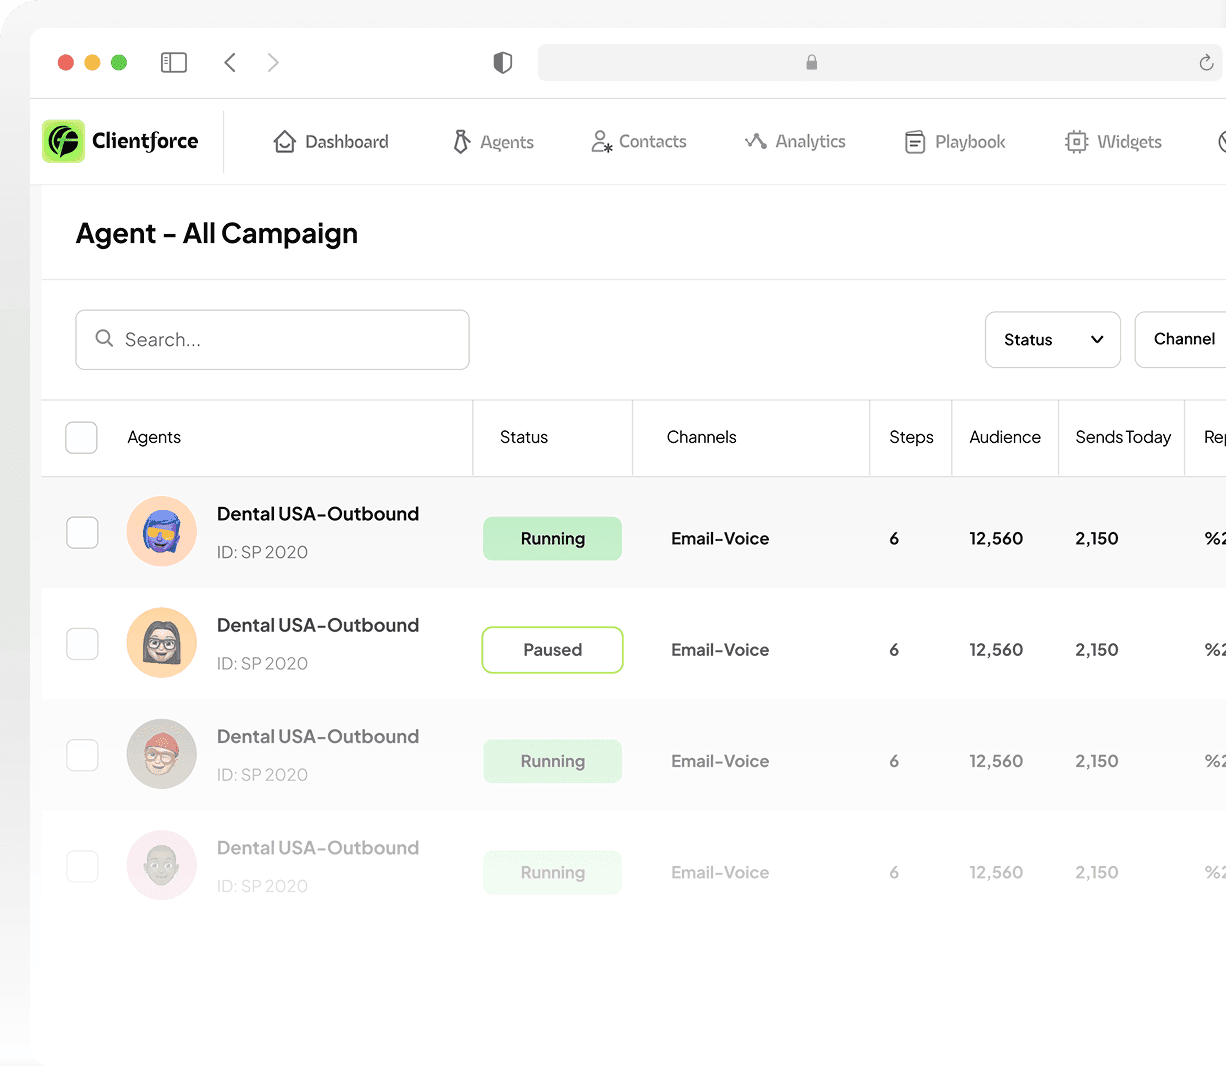Click inside the Search field

click(272, 339)
